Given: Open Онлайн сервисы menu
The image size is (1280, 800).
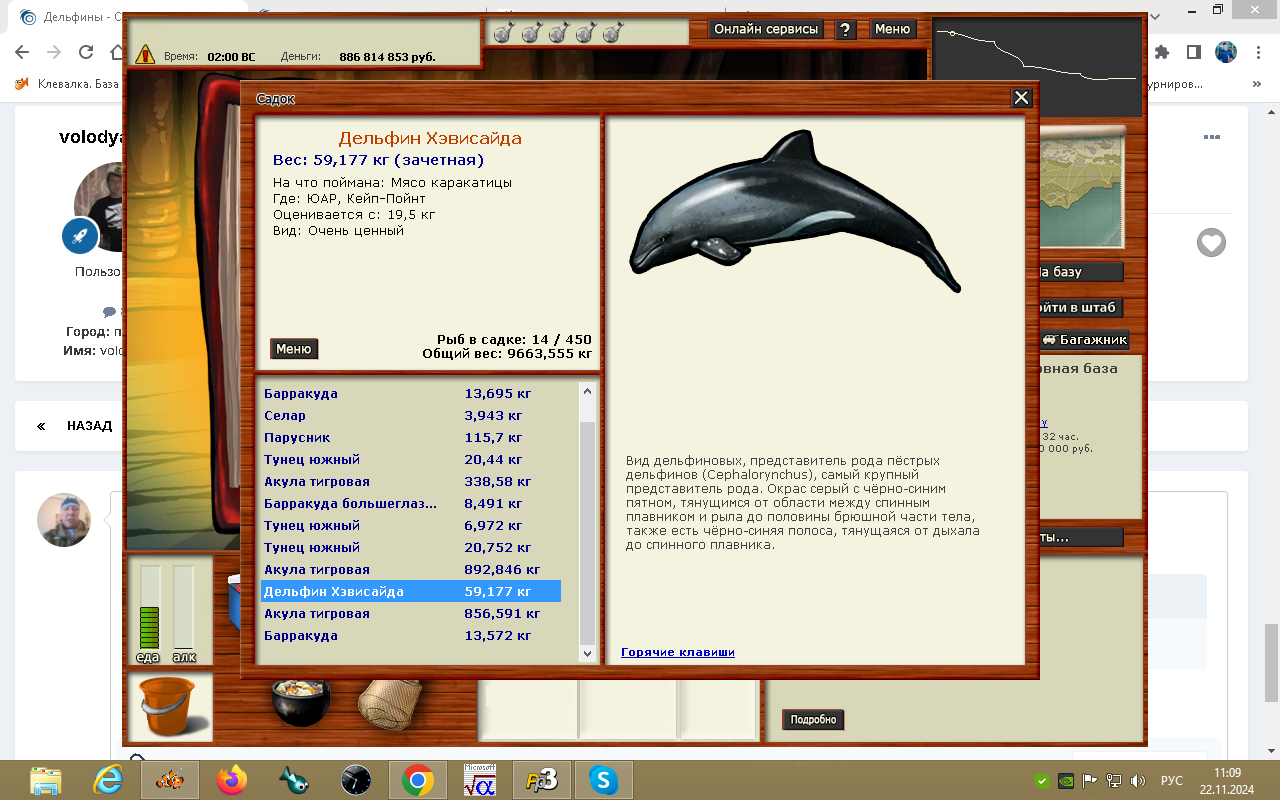Looking at the screenshot, I should pyautogui.click(x=766, y=30).
